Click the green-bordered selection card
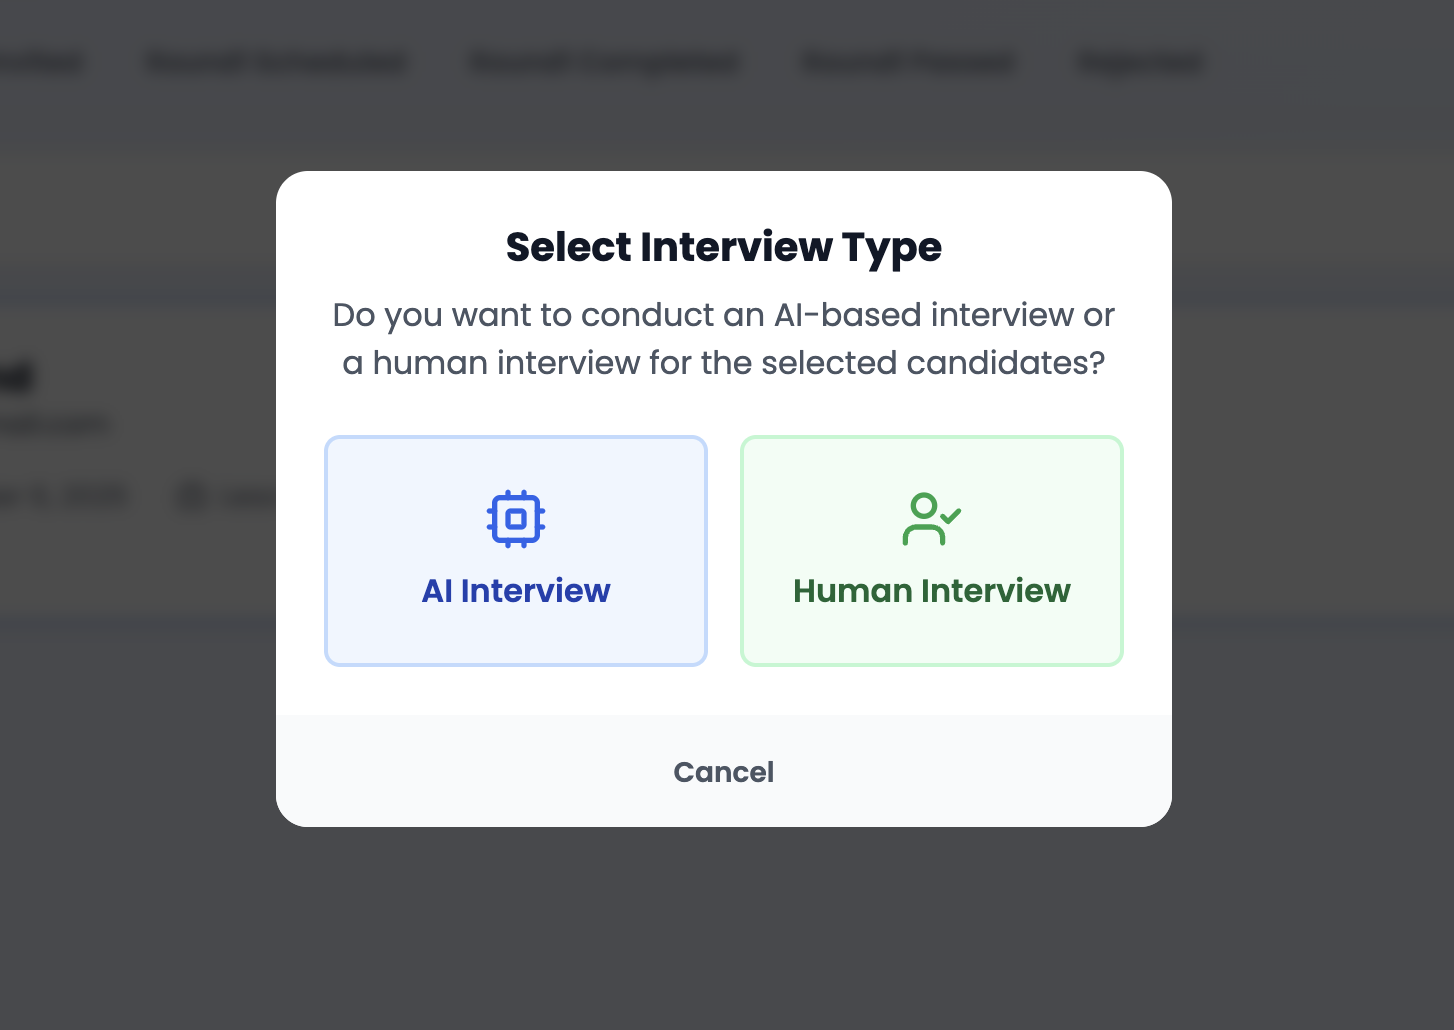Viewport: 1454px width, 1030px height. pyautogui.click(x=931, y=550)
